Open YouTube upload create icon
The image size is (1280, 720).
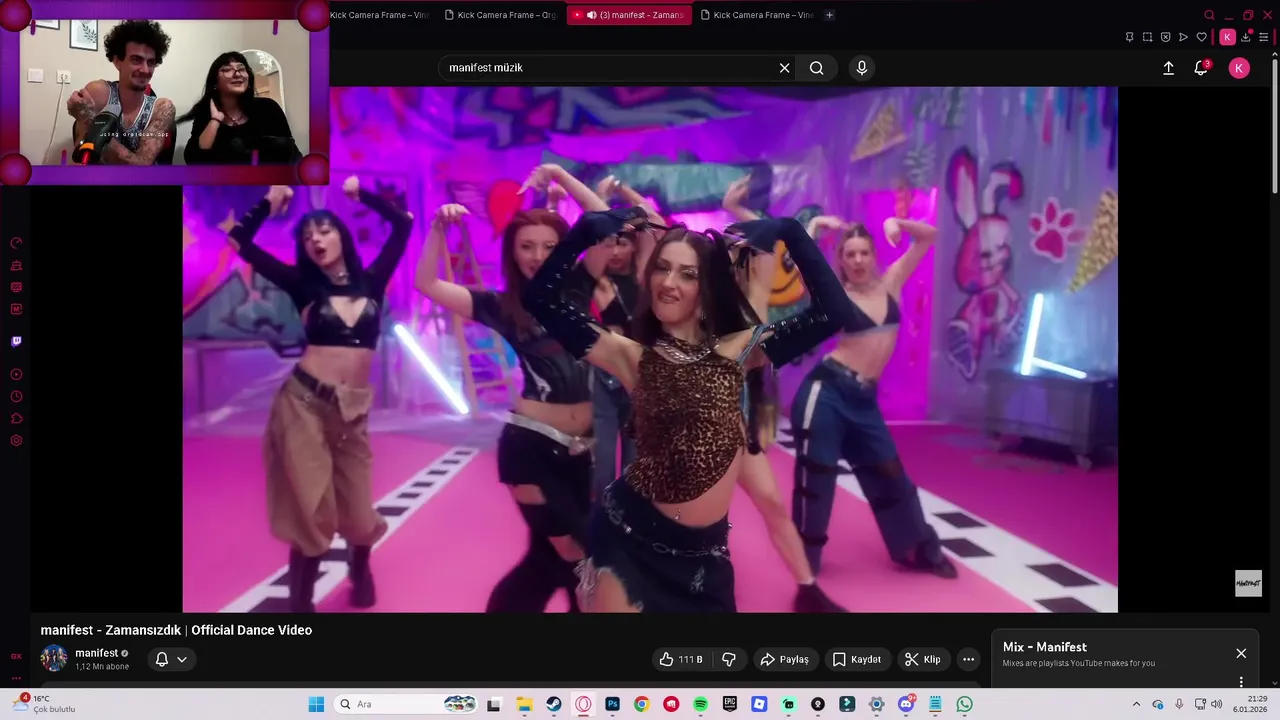tap(1168, 68)
